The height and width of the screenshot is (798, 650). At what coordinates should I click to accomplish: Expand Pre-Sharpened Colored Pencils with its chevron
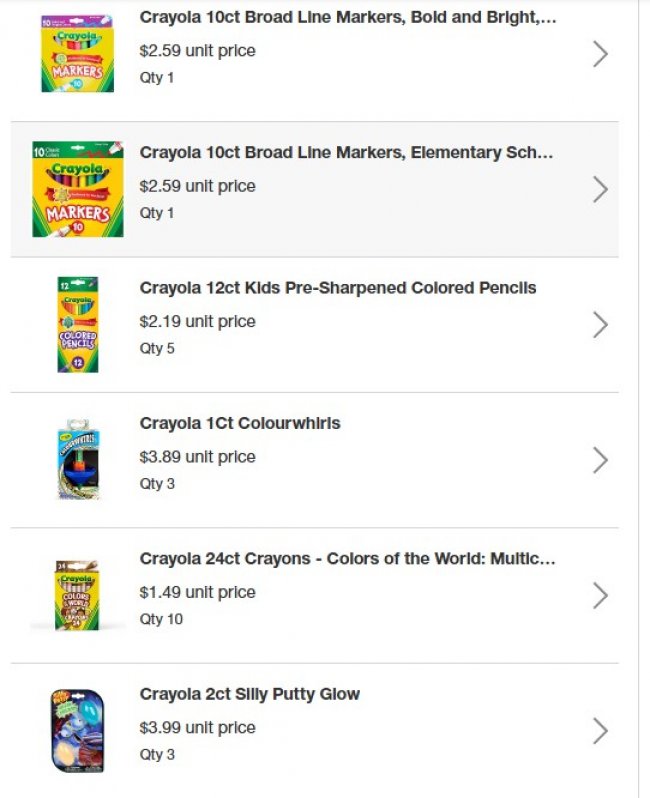pos(600,325)
